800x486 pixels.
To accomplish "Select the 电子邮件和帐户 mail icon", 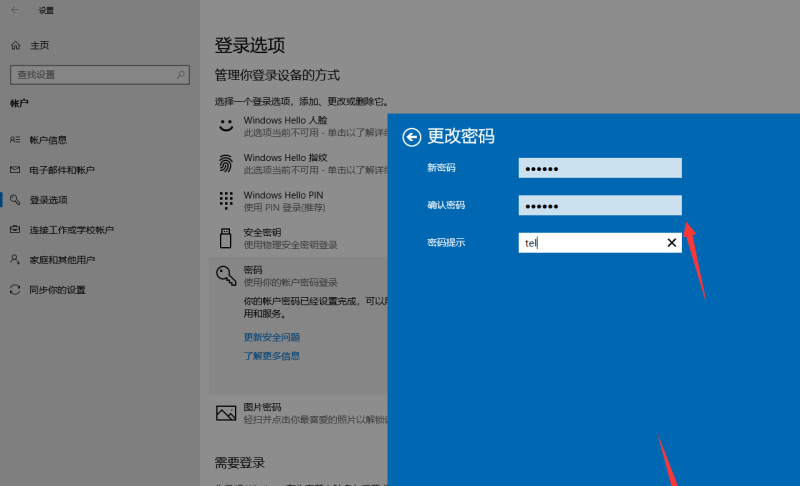I will coord(15,170).
